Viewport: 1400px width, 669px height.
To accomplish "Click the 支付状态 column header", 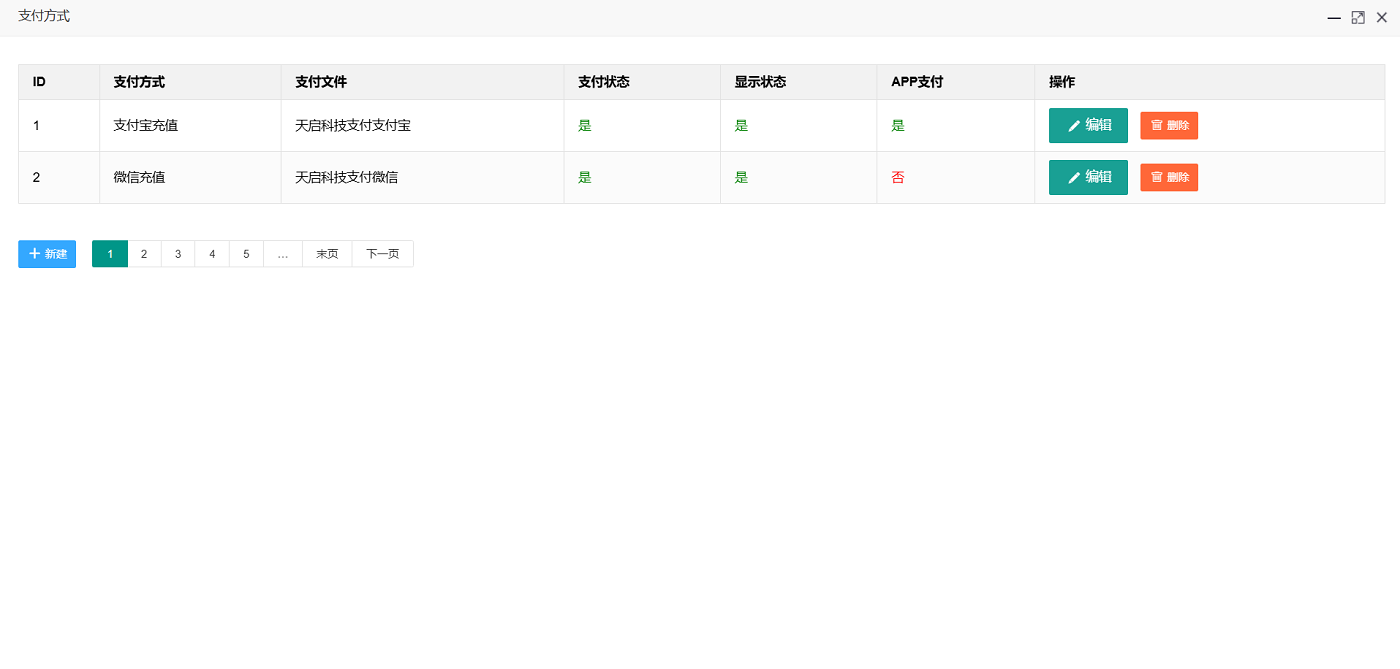I will point(604,82).
